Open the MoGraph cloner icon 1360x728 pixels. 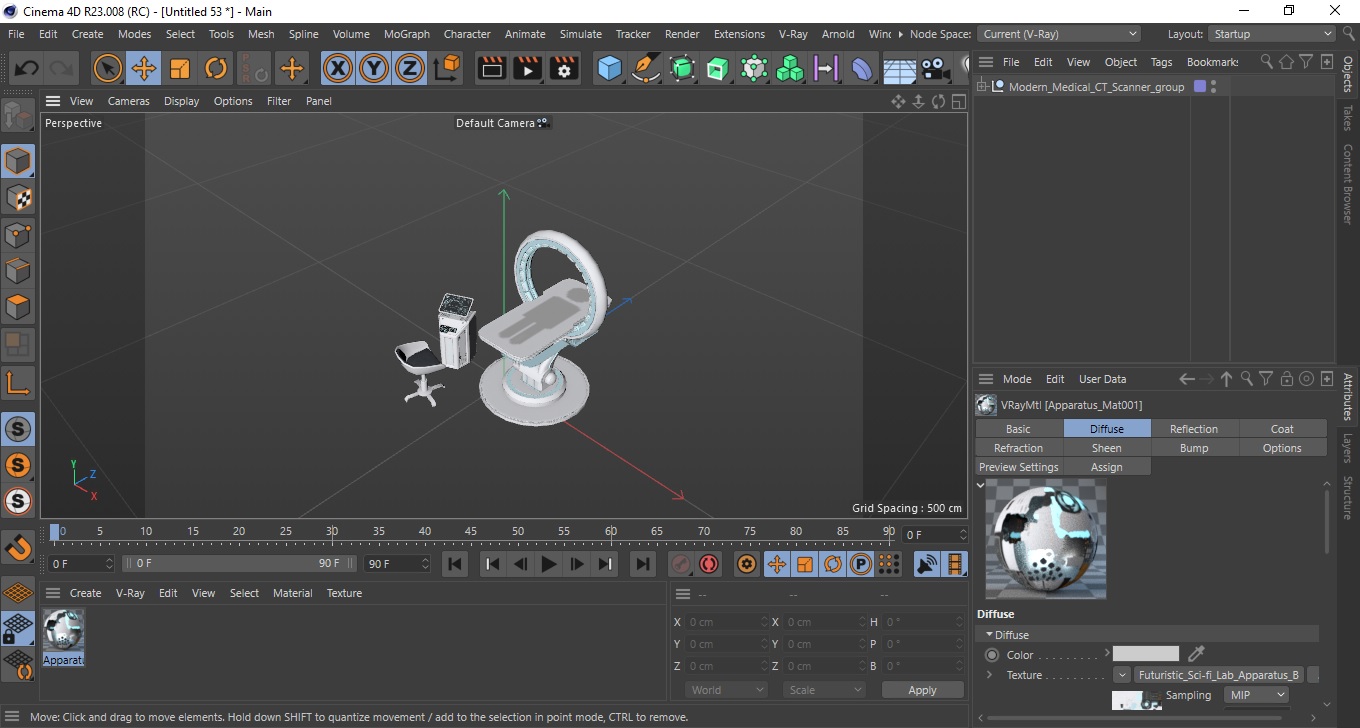[790, 68]
